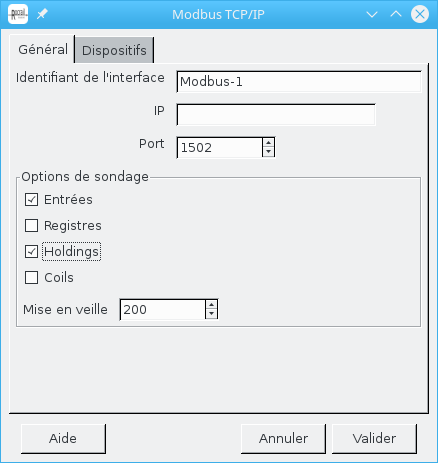Screen dimensions: 438x463
Task: Disable the Holdings checkbox
Action: coord(31,252)
